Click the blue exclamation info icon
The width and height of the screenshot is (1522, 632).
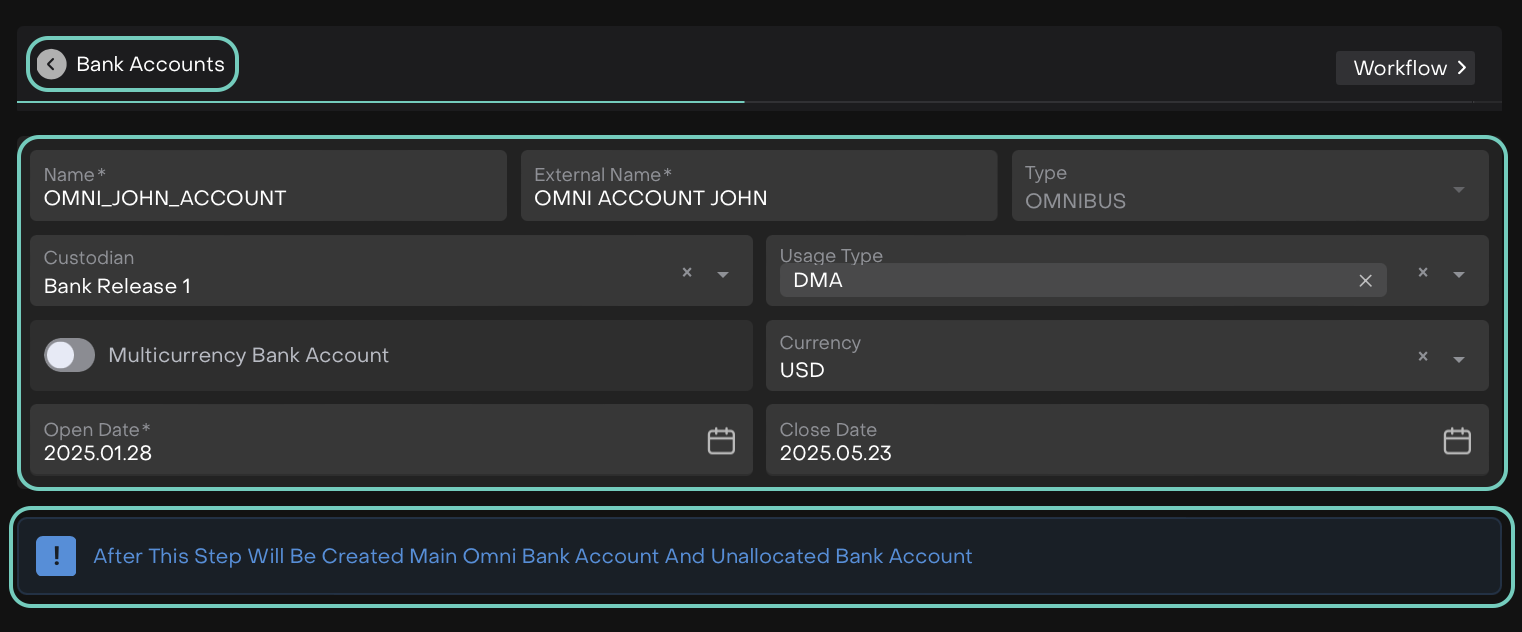tap(56, 556)
